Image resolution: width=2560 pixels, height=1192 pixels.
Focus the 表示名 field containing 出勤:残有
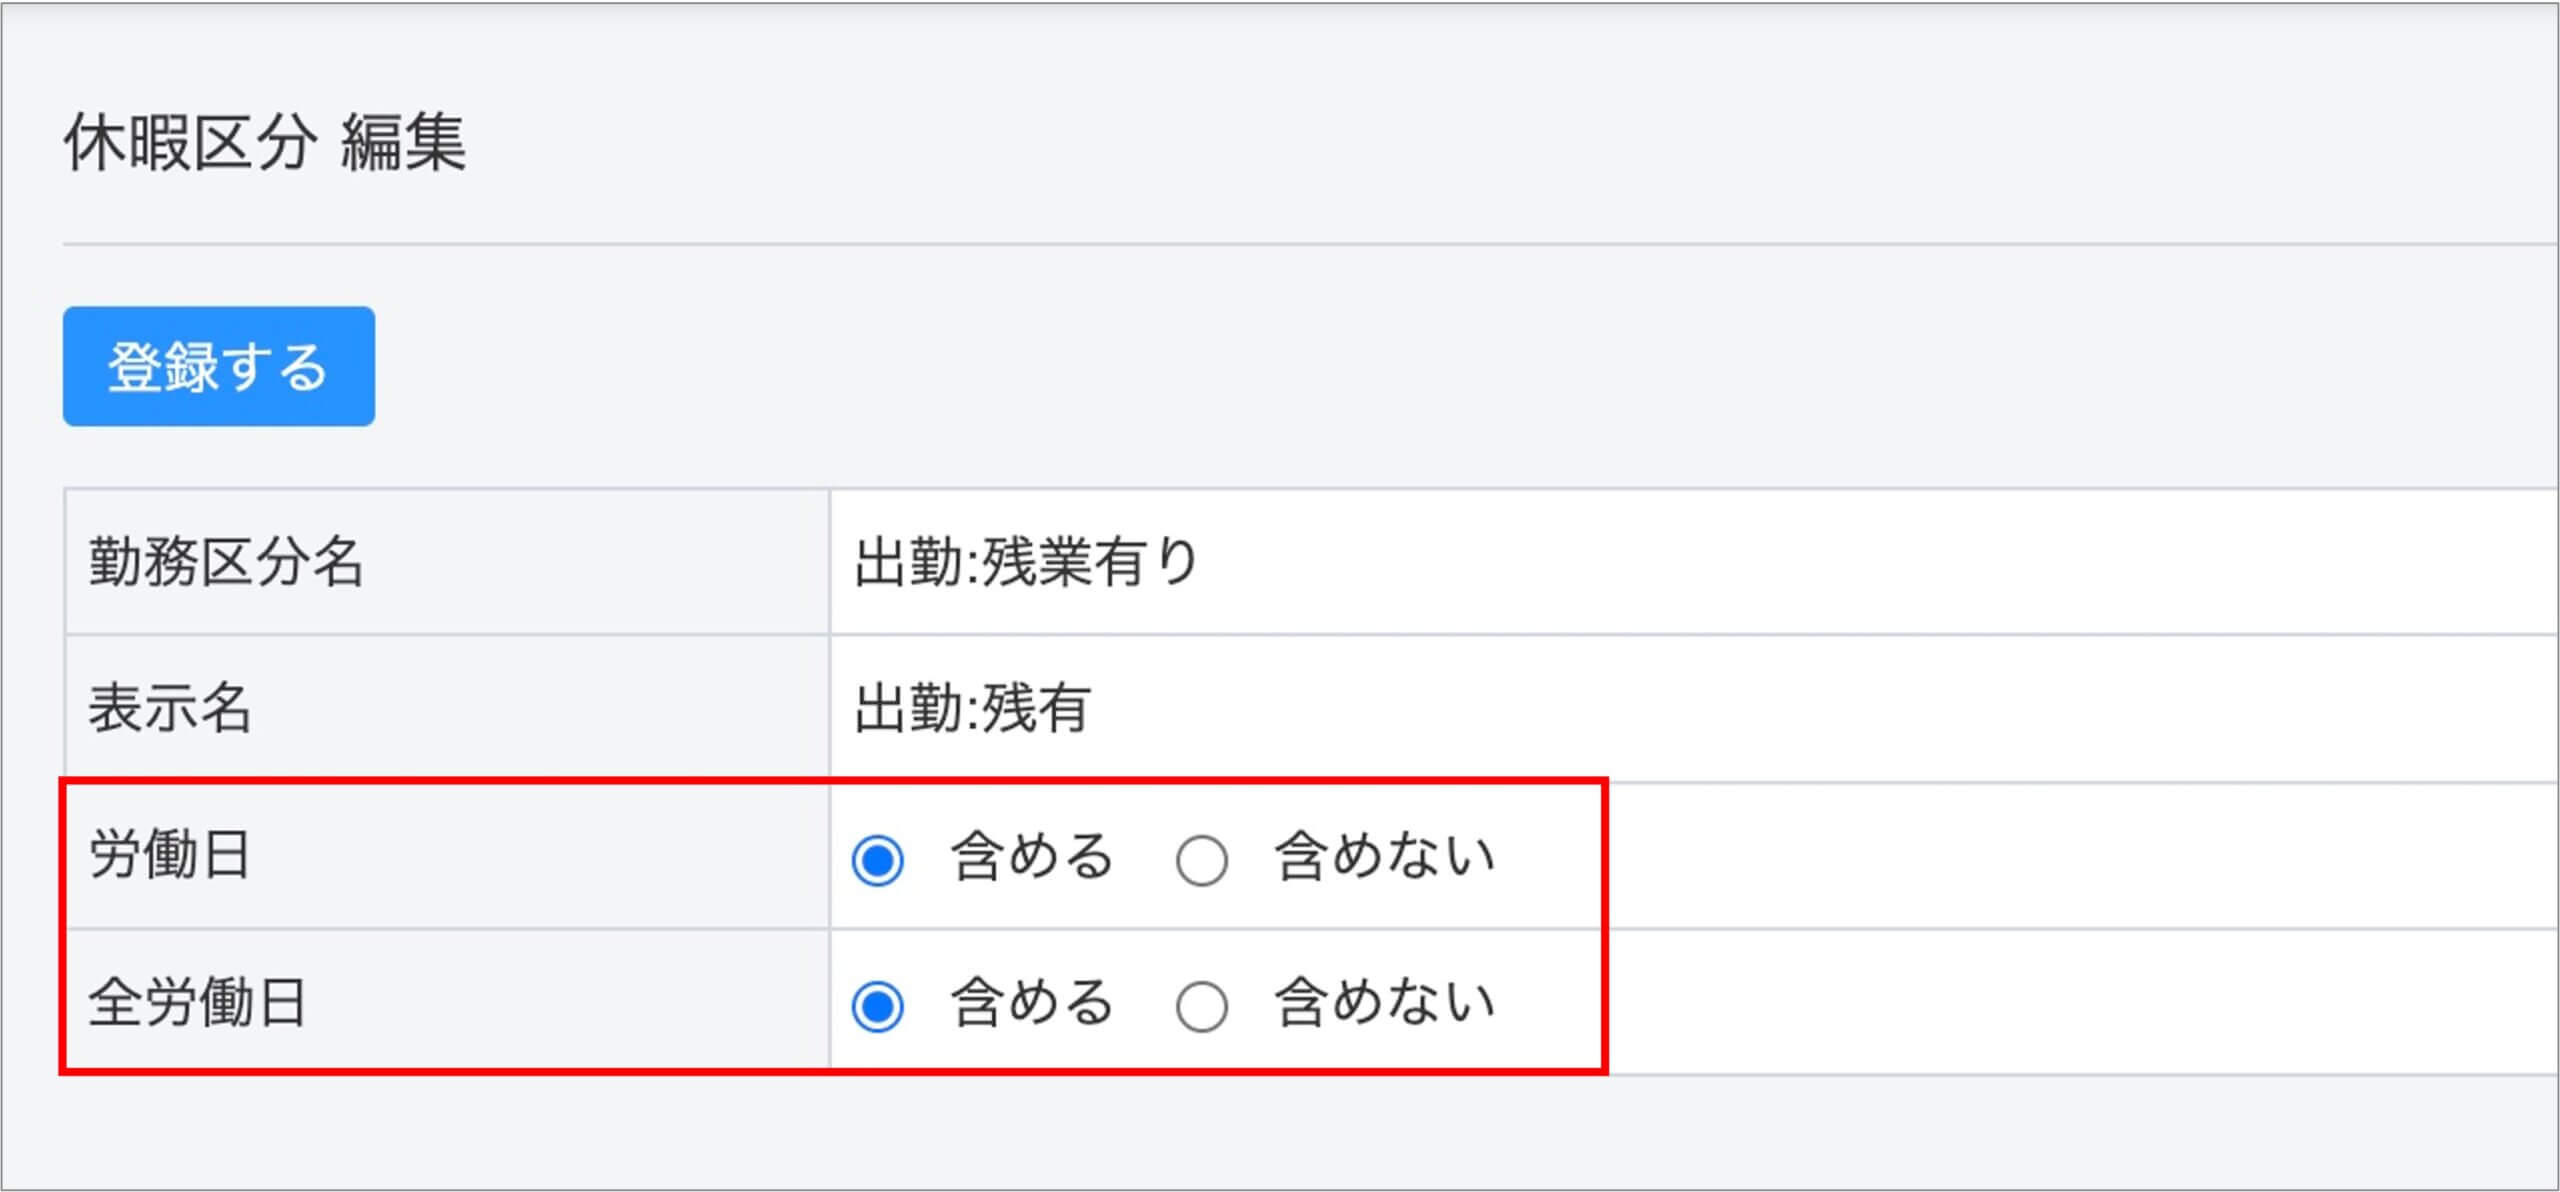(x=972, y=709)
